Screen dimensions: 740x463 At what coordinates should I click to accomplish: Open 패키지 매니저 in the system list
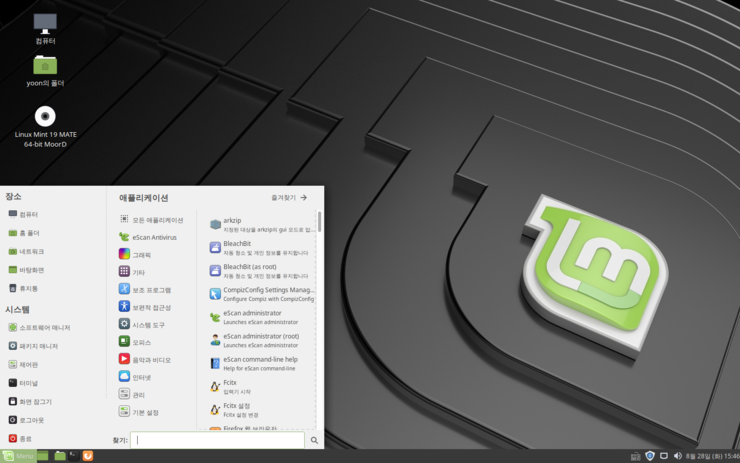(x=33, y=346)
